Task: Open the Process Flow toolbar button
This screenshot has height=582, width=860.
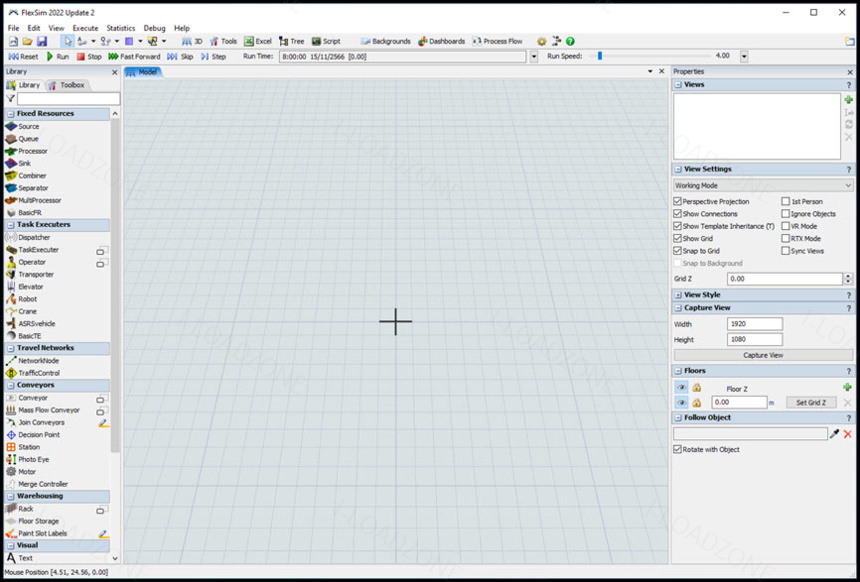Action: click(x=497, y=41)
